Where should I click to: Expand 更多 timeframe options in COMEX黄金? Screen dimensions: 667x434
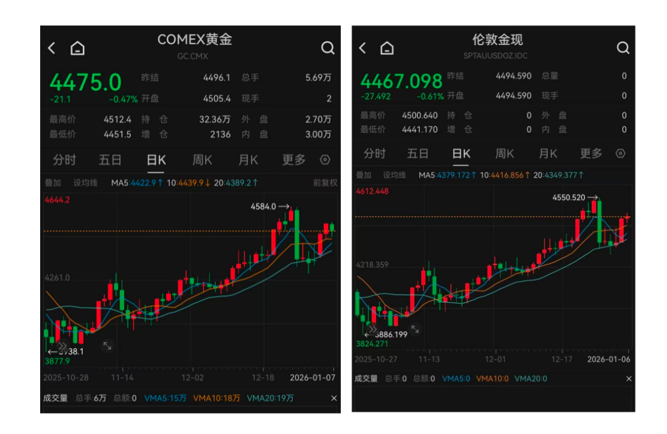pyautogui.click(x=294, y=160)
